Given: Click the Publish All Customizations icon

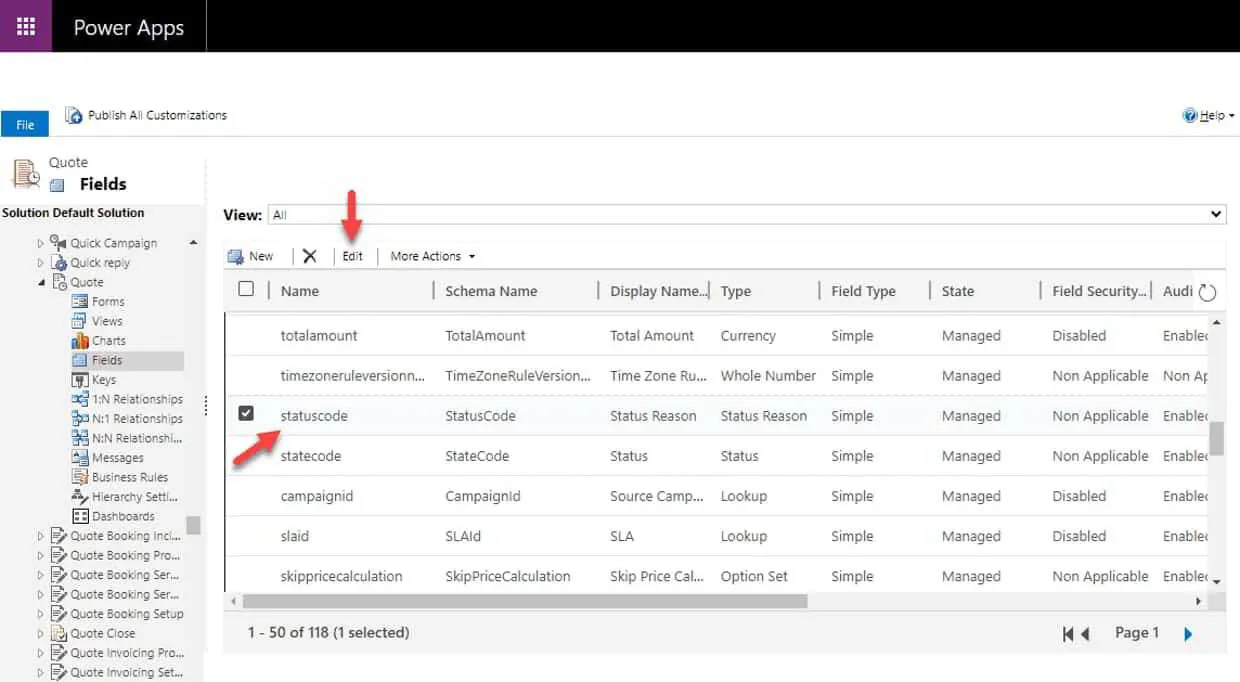Looking at the screenshot, I should (73, 115).
